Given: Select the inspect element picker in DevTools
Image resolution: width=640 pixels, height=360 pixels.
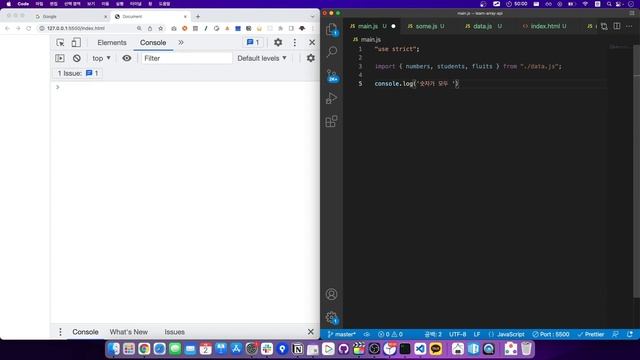Looking at the screenshot, I should coord(60,42).
